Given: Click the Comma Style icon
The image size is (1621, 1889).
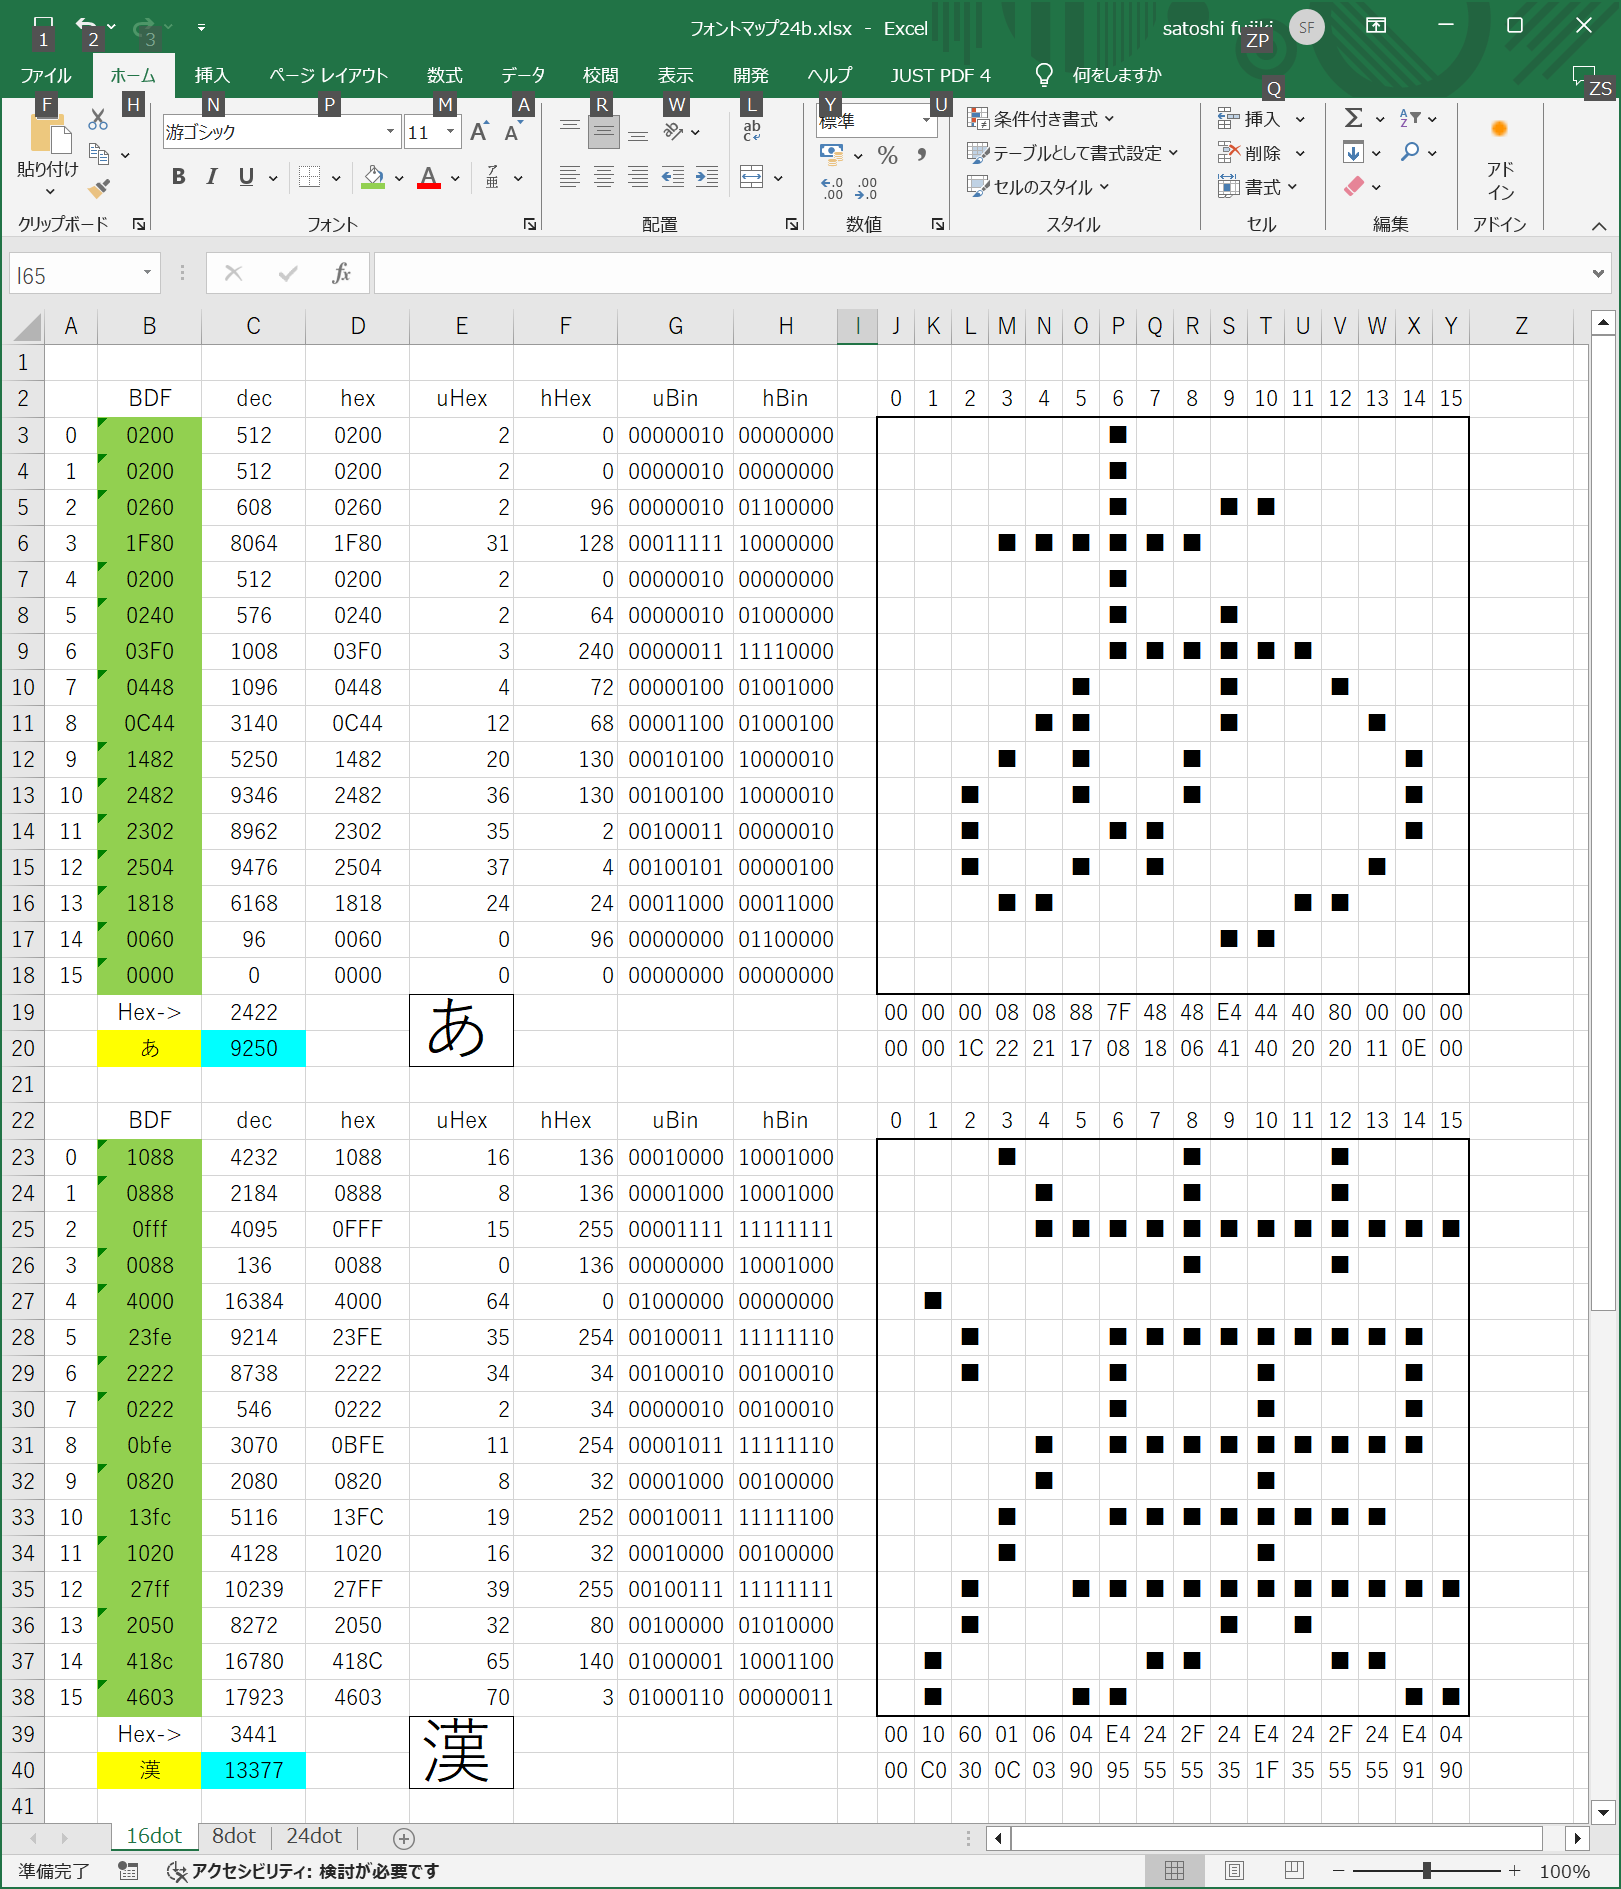Looking at the screenshot, I should point(921,155).
